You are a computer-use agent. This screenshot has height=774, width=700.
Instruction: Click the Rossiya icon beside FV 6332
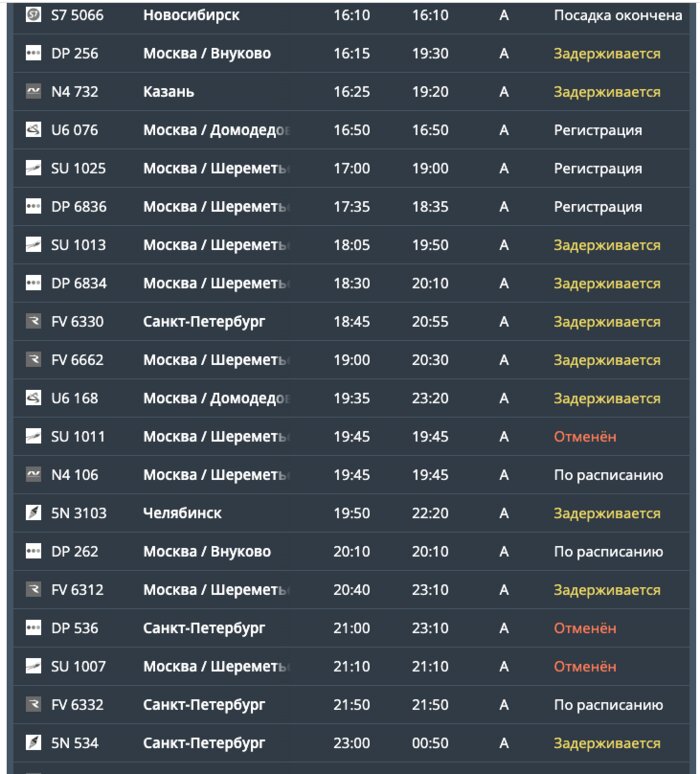tap(33, 704)
